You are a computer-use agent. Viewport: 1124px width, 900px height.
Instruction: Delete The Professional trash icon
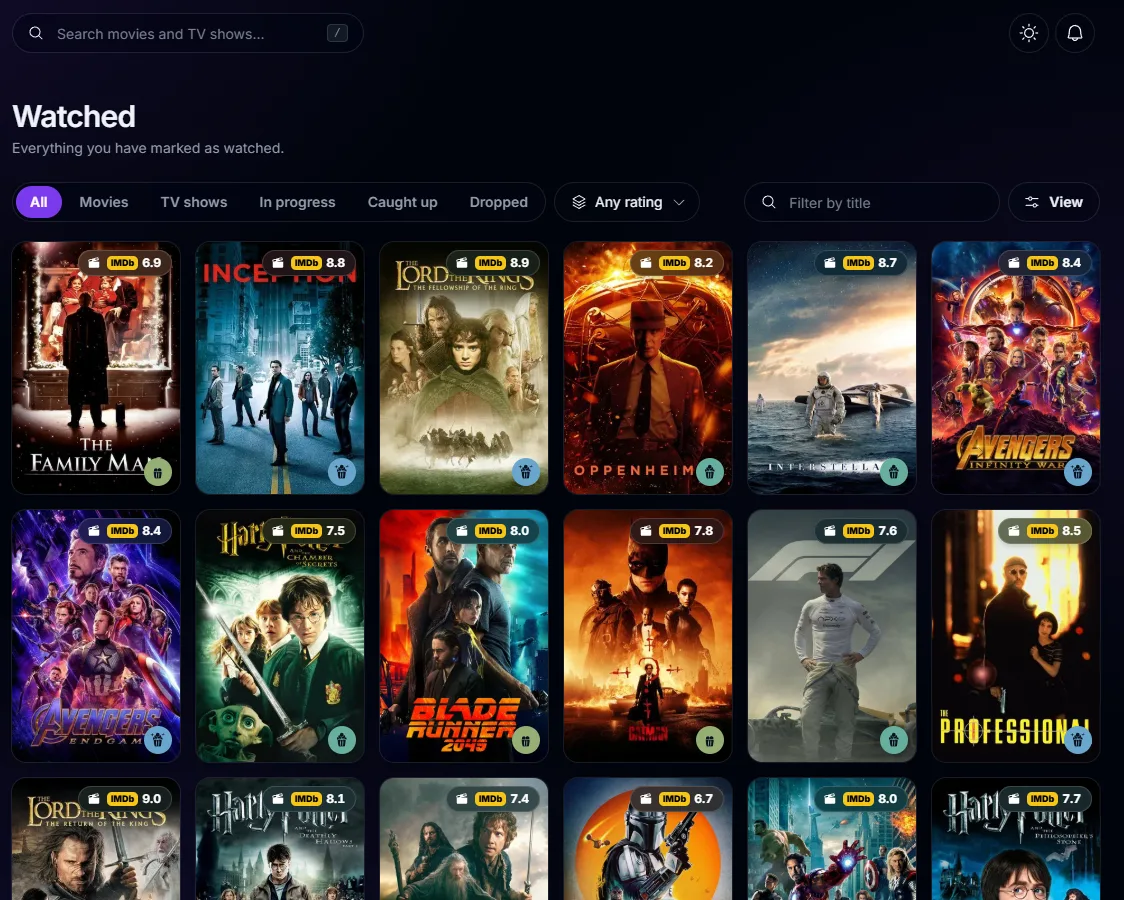point(1077,739)
